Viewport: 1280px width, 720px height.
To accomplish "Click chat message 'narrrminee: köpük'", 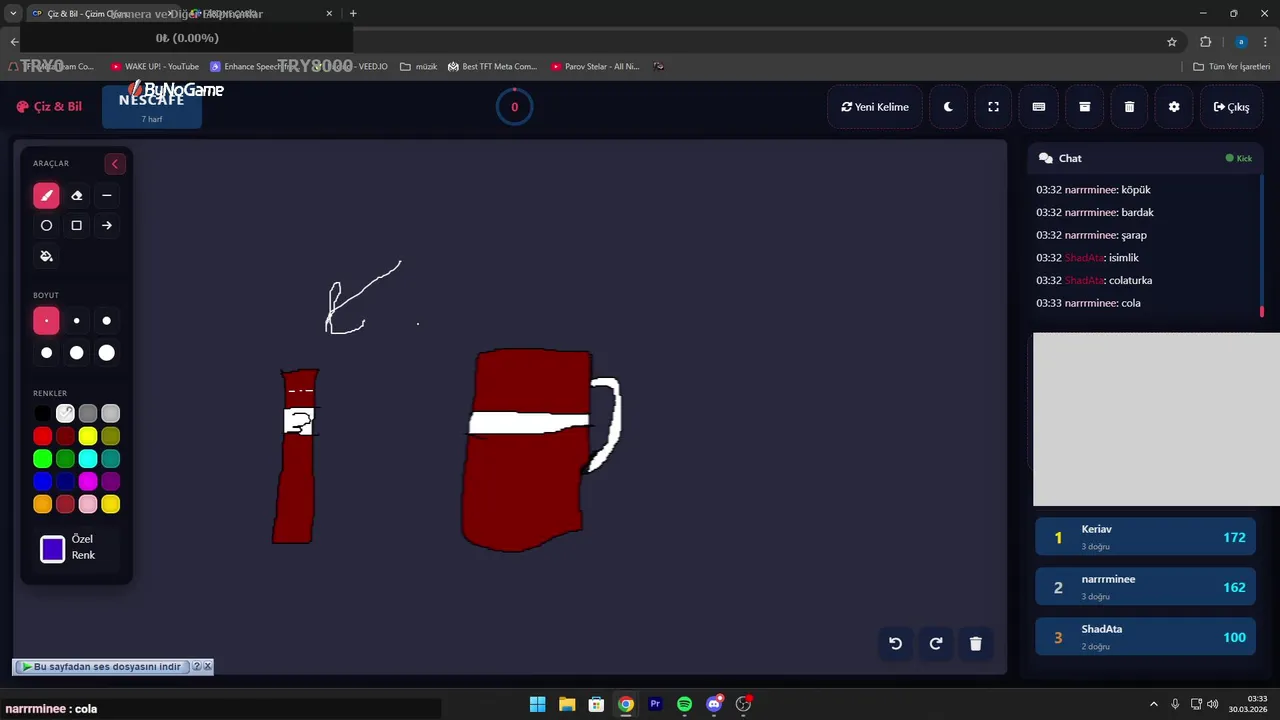I will pos(1093,190).
